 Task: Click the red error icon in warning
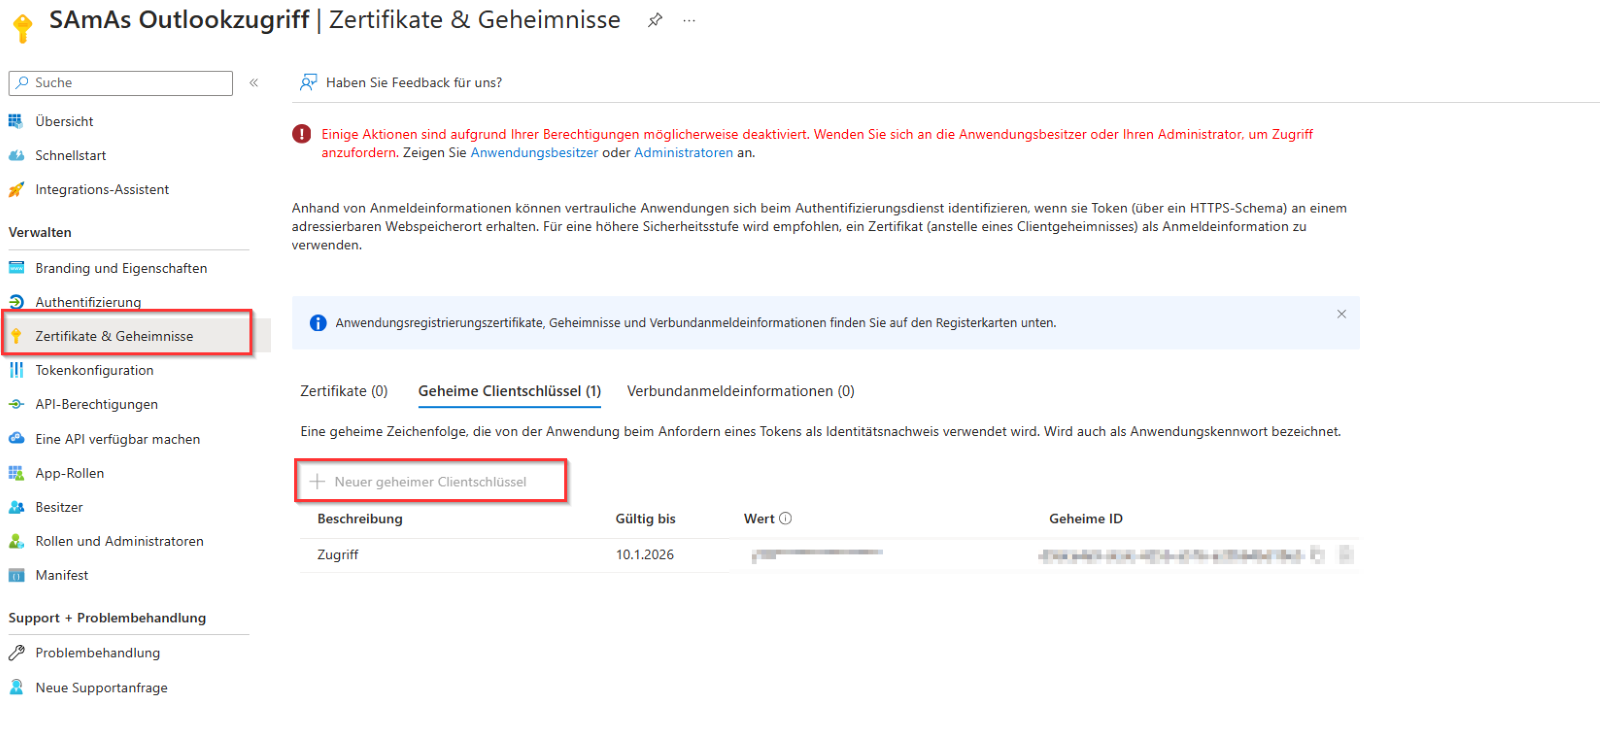pyautogui.click(x=301, y=134)
